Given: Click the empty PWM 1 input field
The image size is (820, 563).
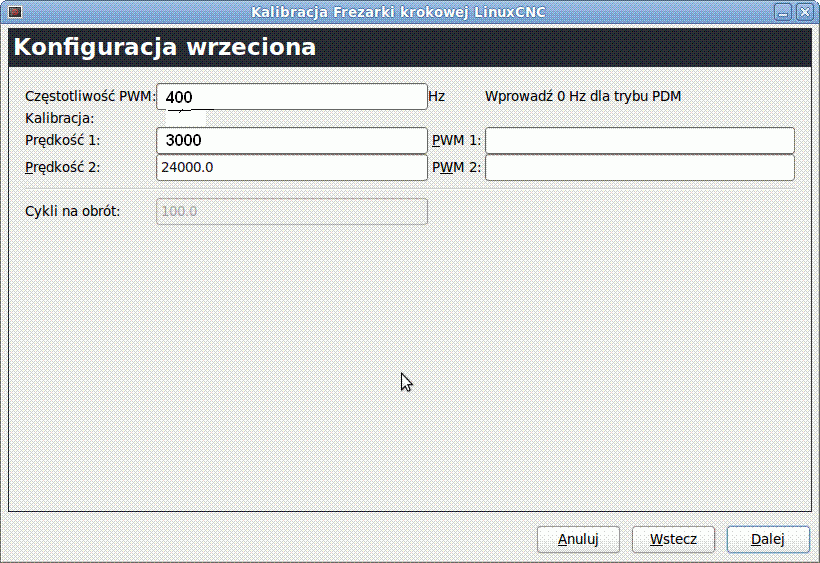Looking at the screenshot, I should 640,140.
